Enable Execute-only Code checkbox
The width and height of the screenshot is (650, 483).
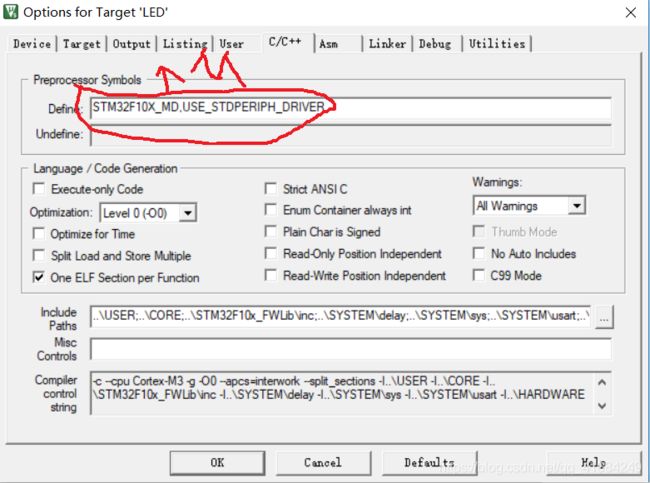40,189
